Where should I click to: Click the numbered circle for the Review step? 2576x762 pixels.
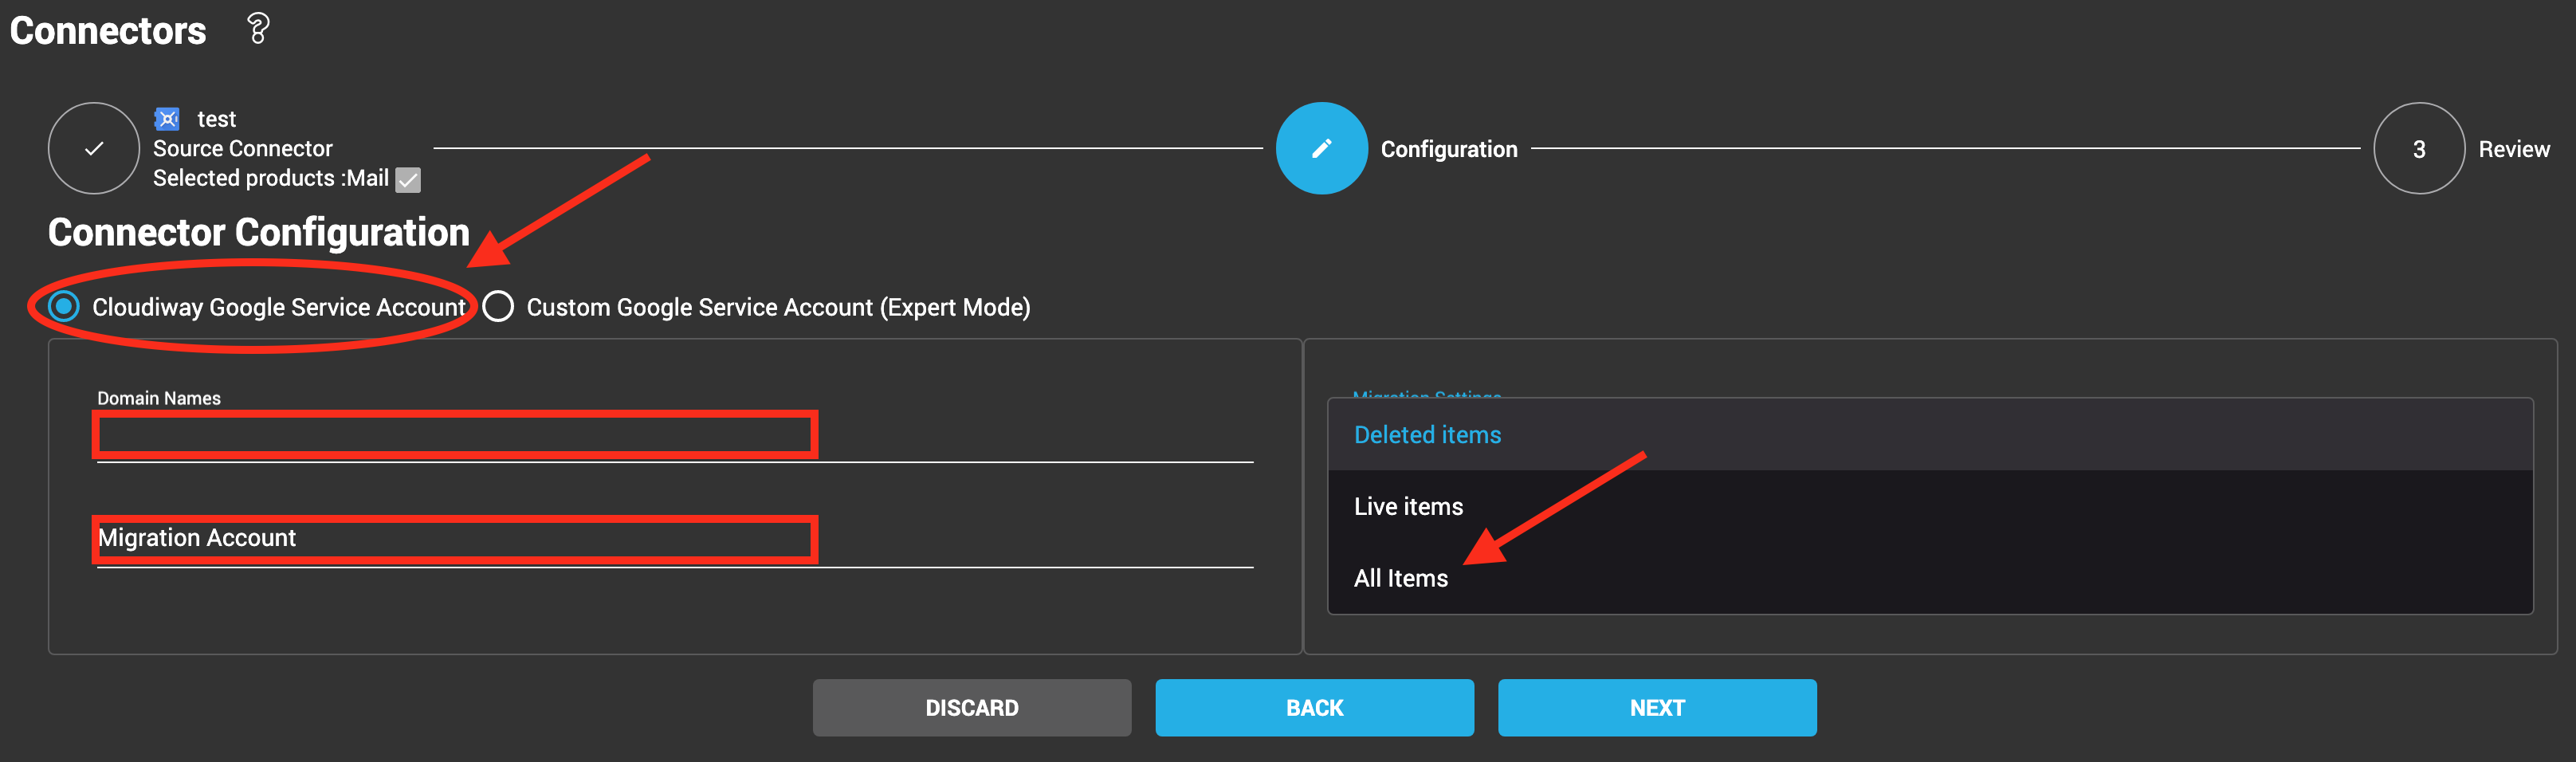point(2419,148)
